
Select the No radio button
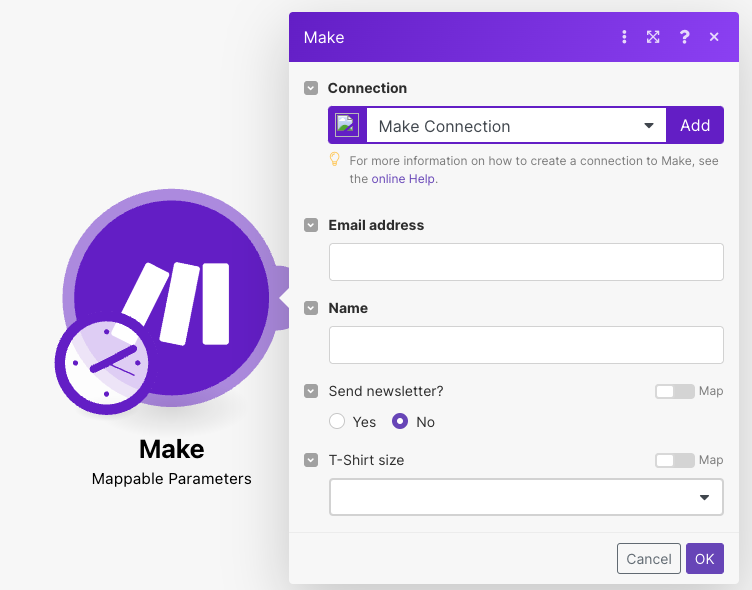point(400,422)
